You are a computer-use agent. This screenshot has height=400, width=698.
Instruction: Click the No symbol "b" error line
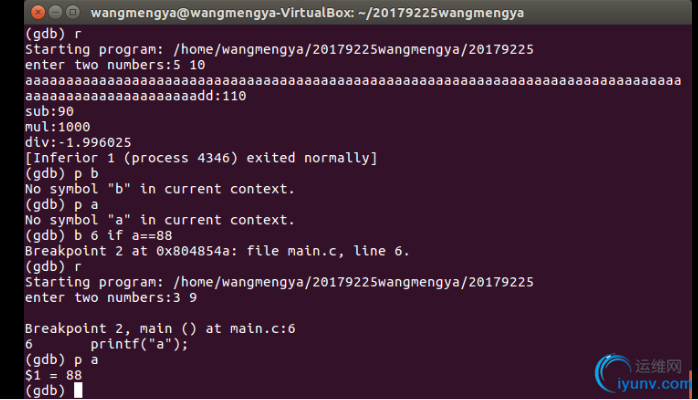click(159, 189)
